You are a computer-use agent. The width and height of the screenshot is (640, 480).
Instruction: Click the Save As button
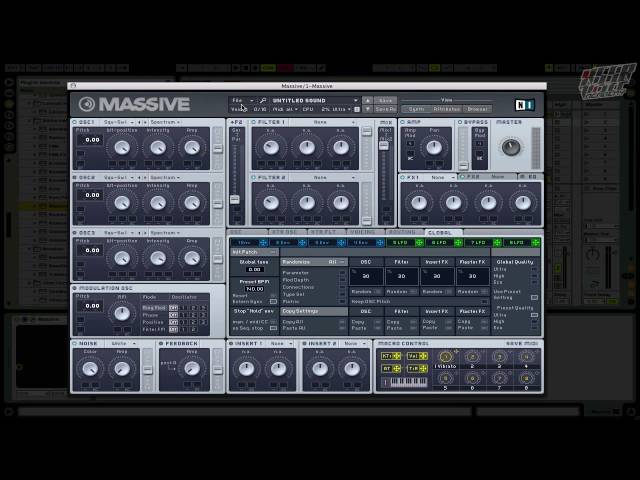pos(385,109)
